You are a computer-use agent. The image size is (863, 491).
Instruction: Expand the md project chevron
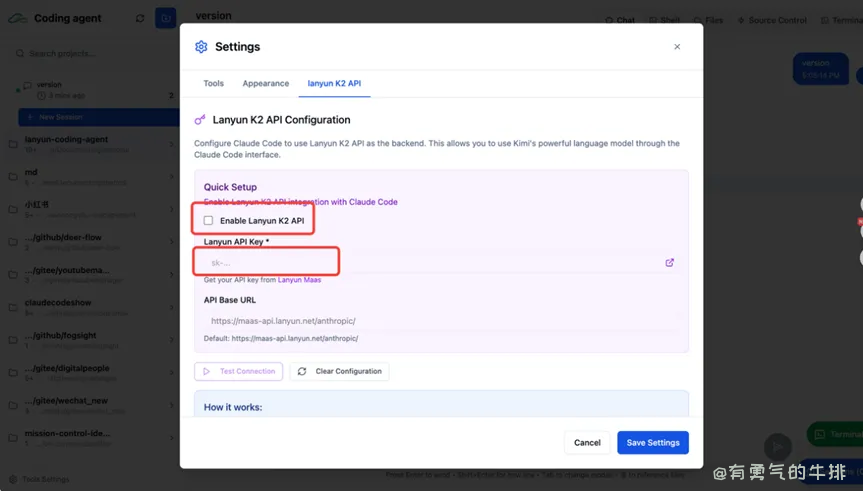pyautogui.click(x=172, y=177)
